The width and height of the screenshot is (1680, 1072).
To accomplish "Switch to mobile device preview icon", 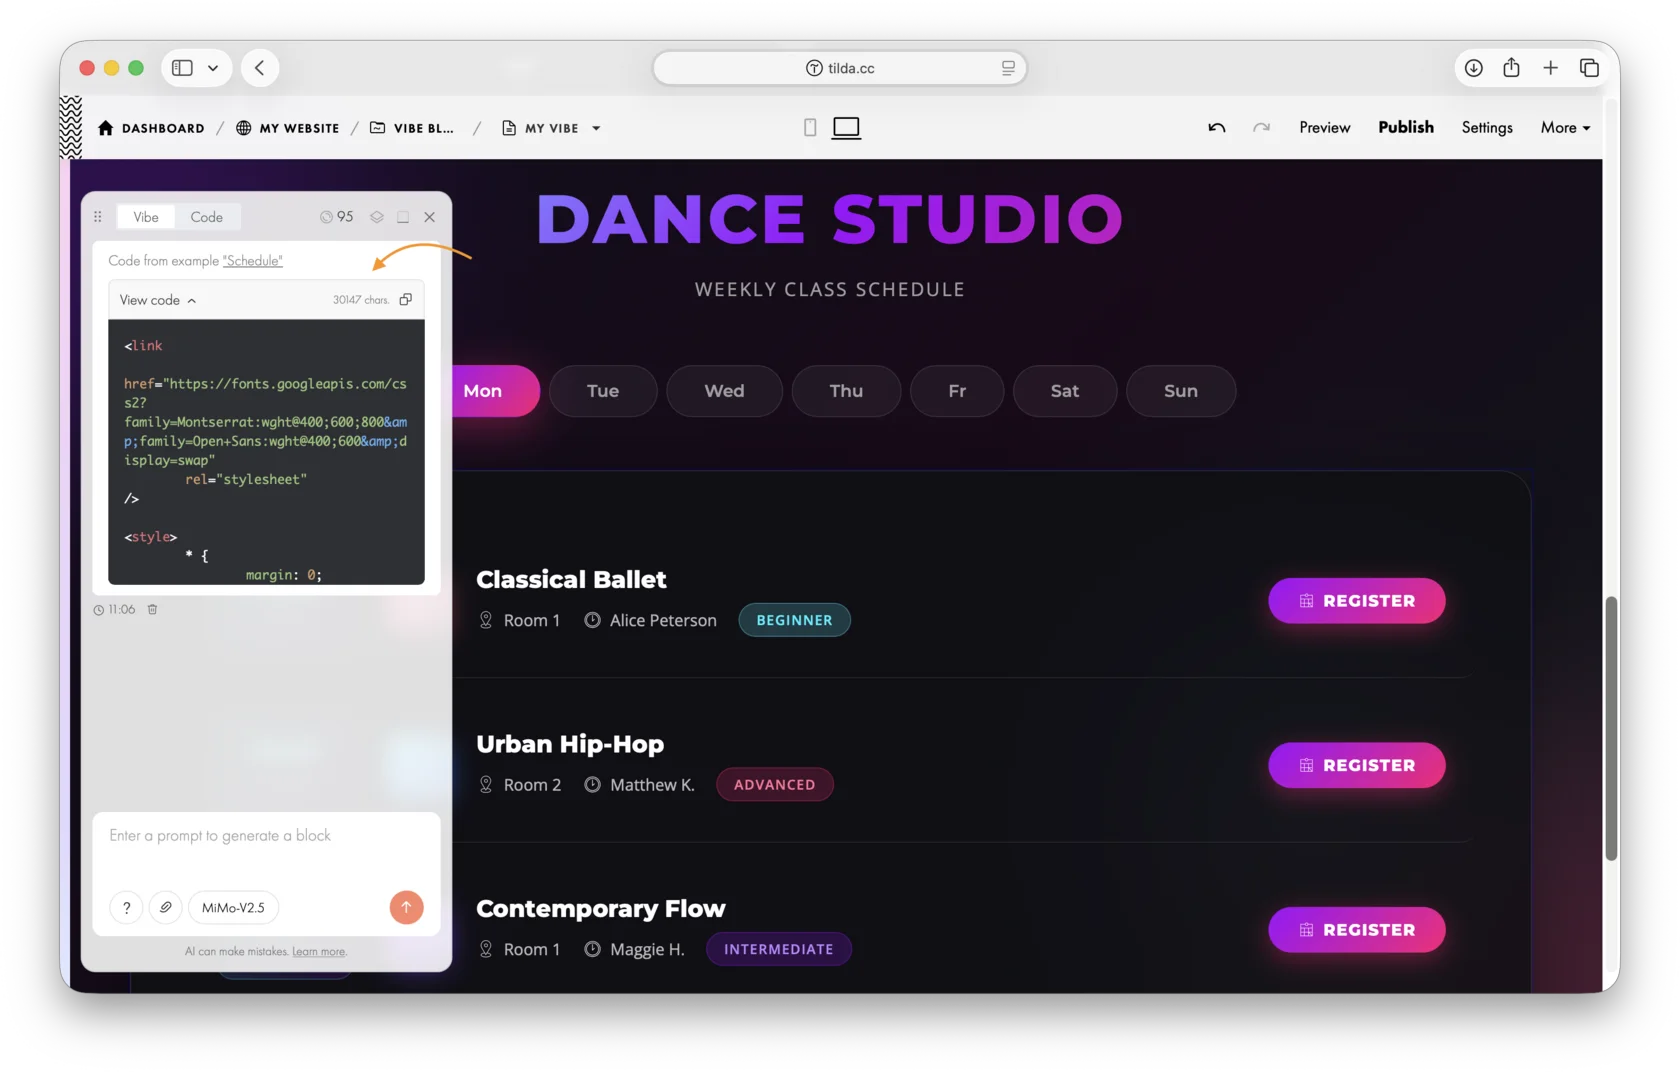I will (810, 127).
